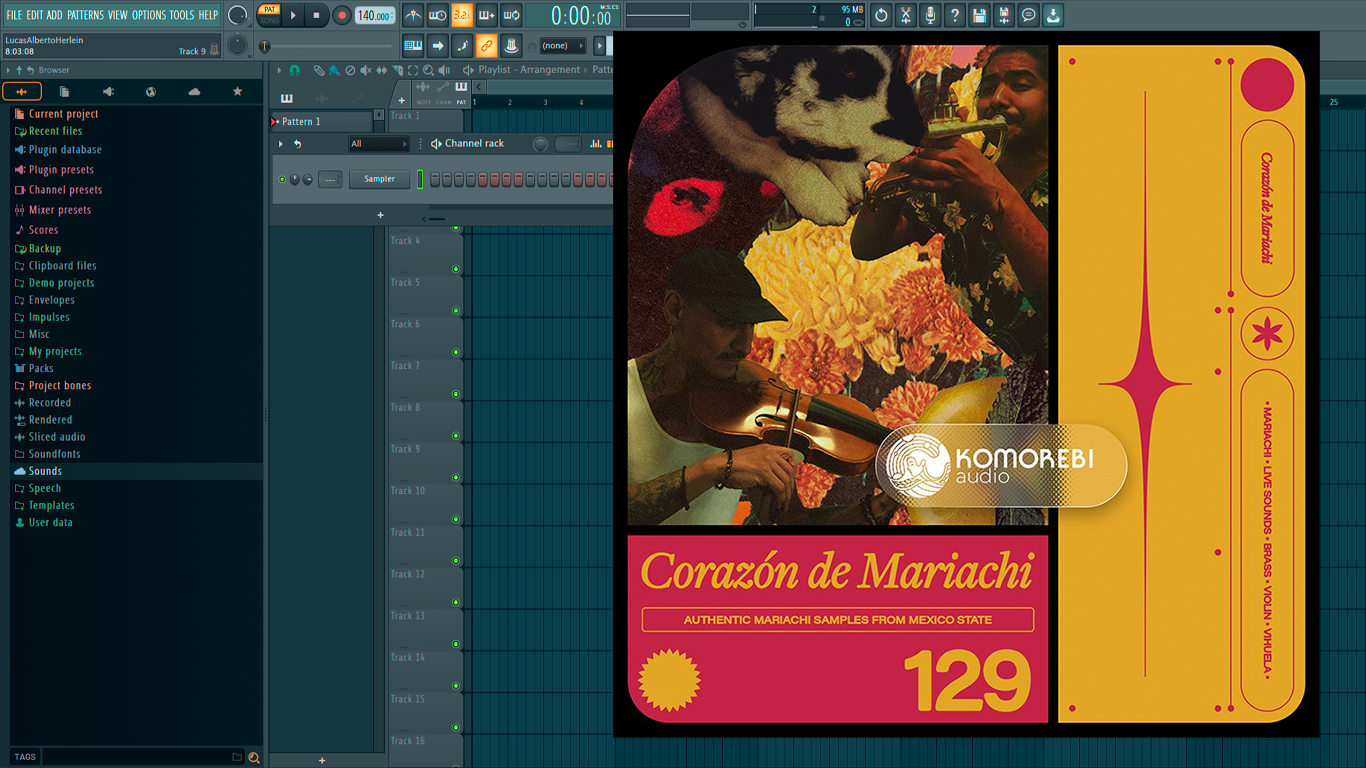Toggle the metronome icon
The image size is (1366, 768).
coord(413,15)
